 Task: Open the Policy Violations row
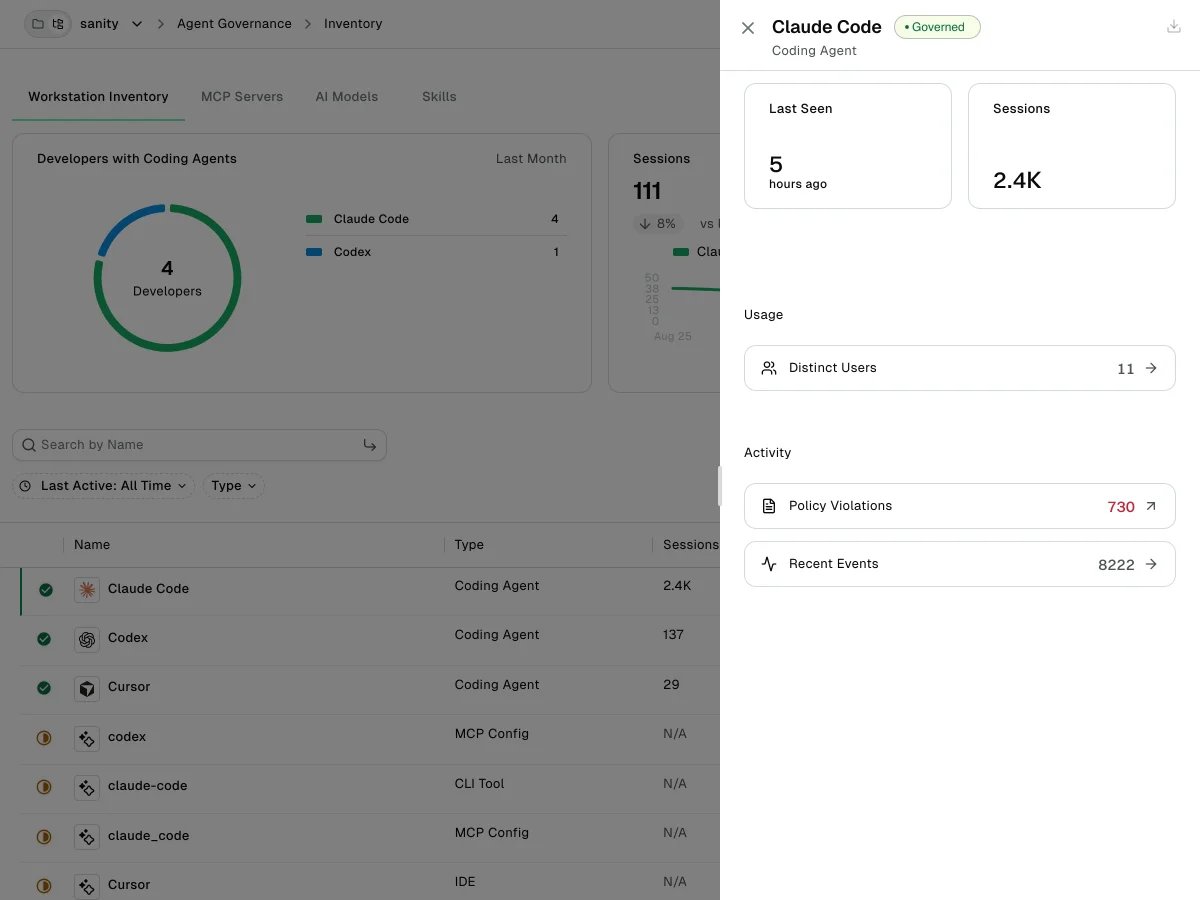coord(960,506)
